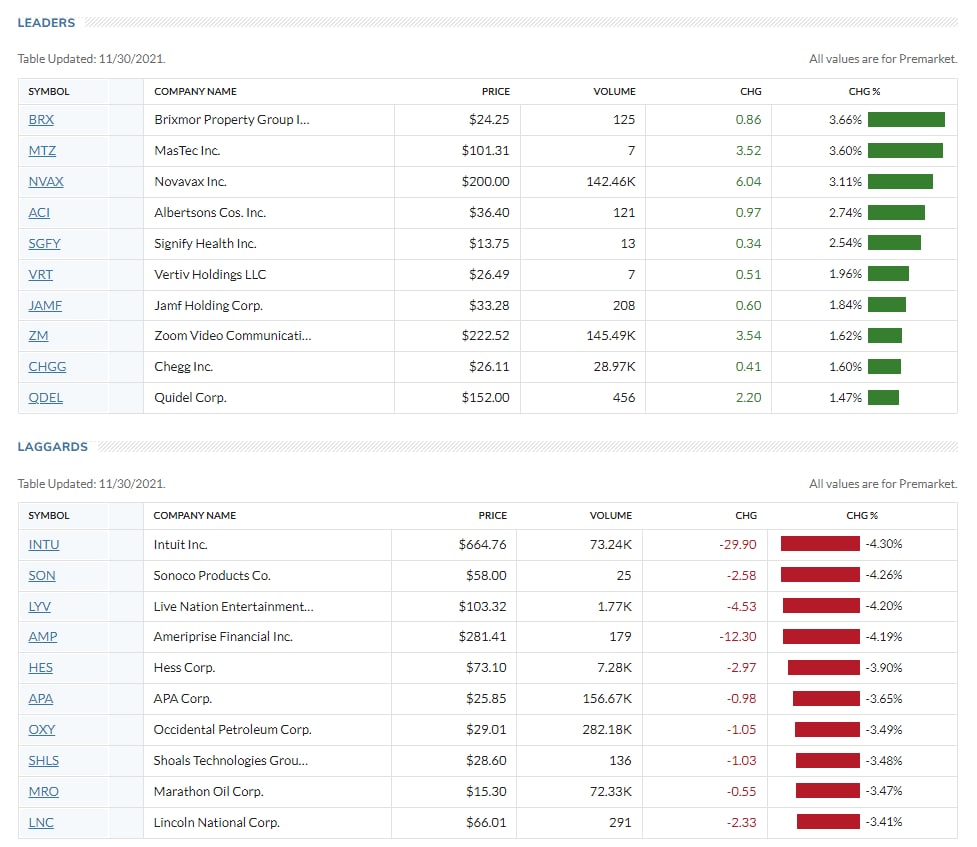Sort Leaders table by CHG % header
The height and width of the screenshot is (847, 977).
[864, 92]
